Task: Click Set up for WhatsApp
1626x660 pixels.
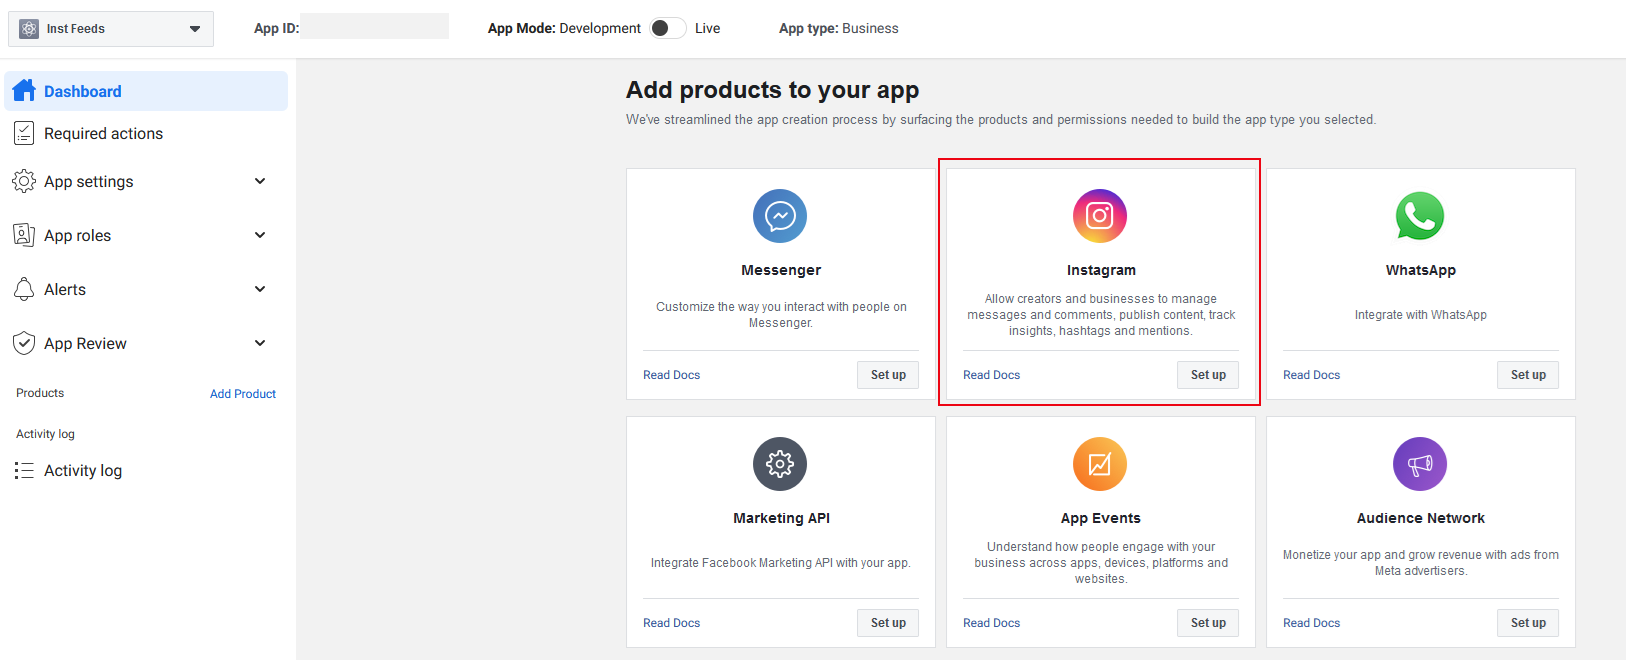Action: pyautogui.click(x=1528, y=375)
